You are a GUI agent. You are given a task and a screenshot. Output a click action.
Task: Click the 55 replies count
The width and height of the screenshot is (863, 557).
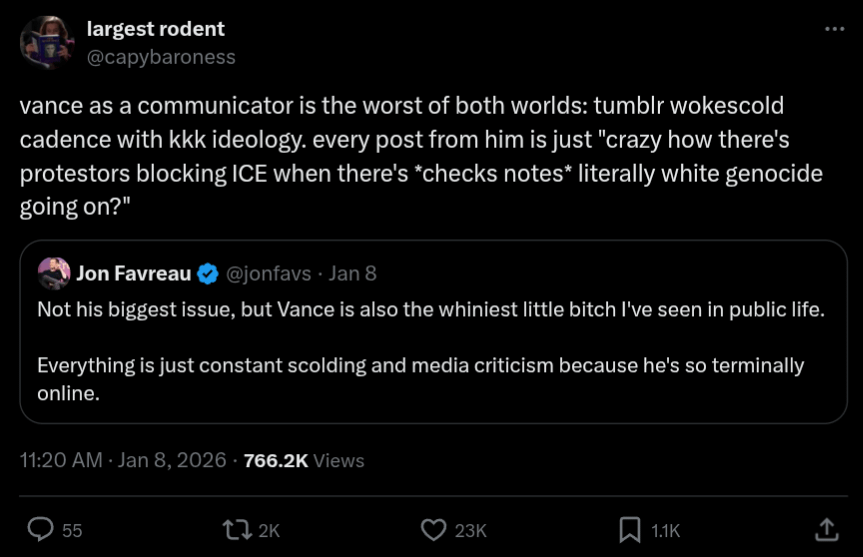tap(72, 530)
